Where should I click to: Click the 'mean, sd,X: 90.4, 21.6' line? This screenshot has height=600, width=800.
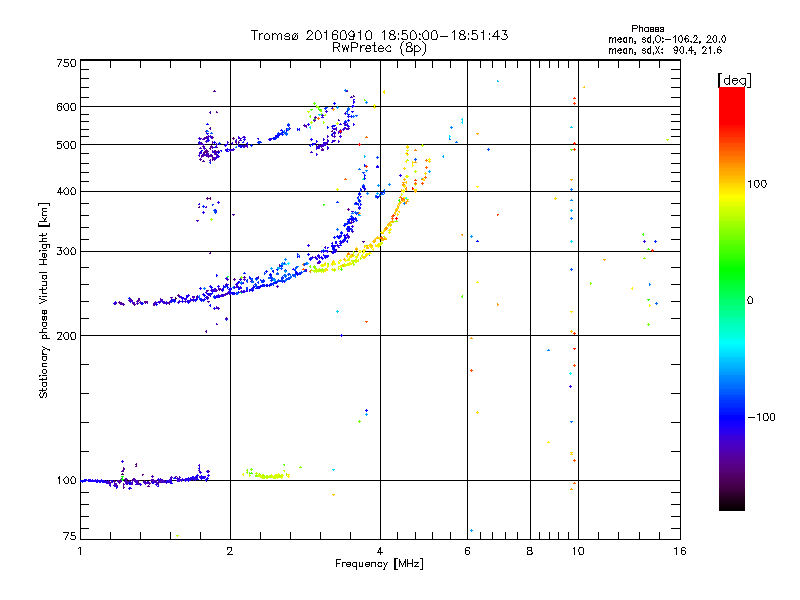(x=665, y=50)
